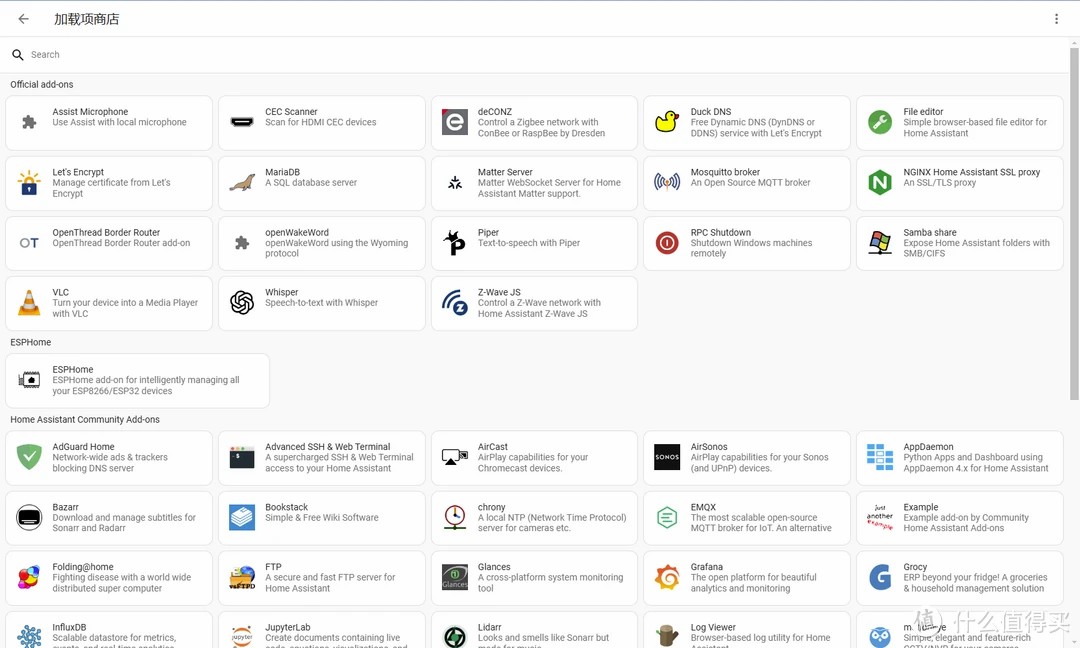Click the Samba share Windows flag icon
Screen dimensions: 1080x648
point(880,243)
